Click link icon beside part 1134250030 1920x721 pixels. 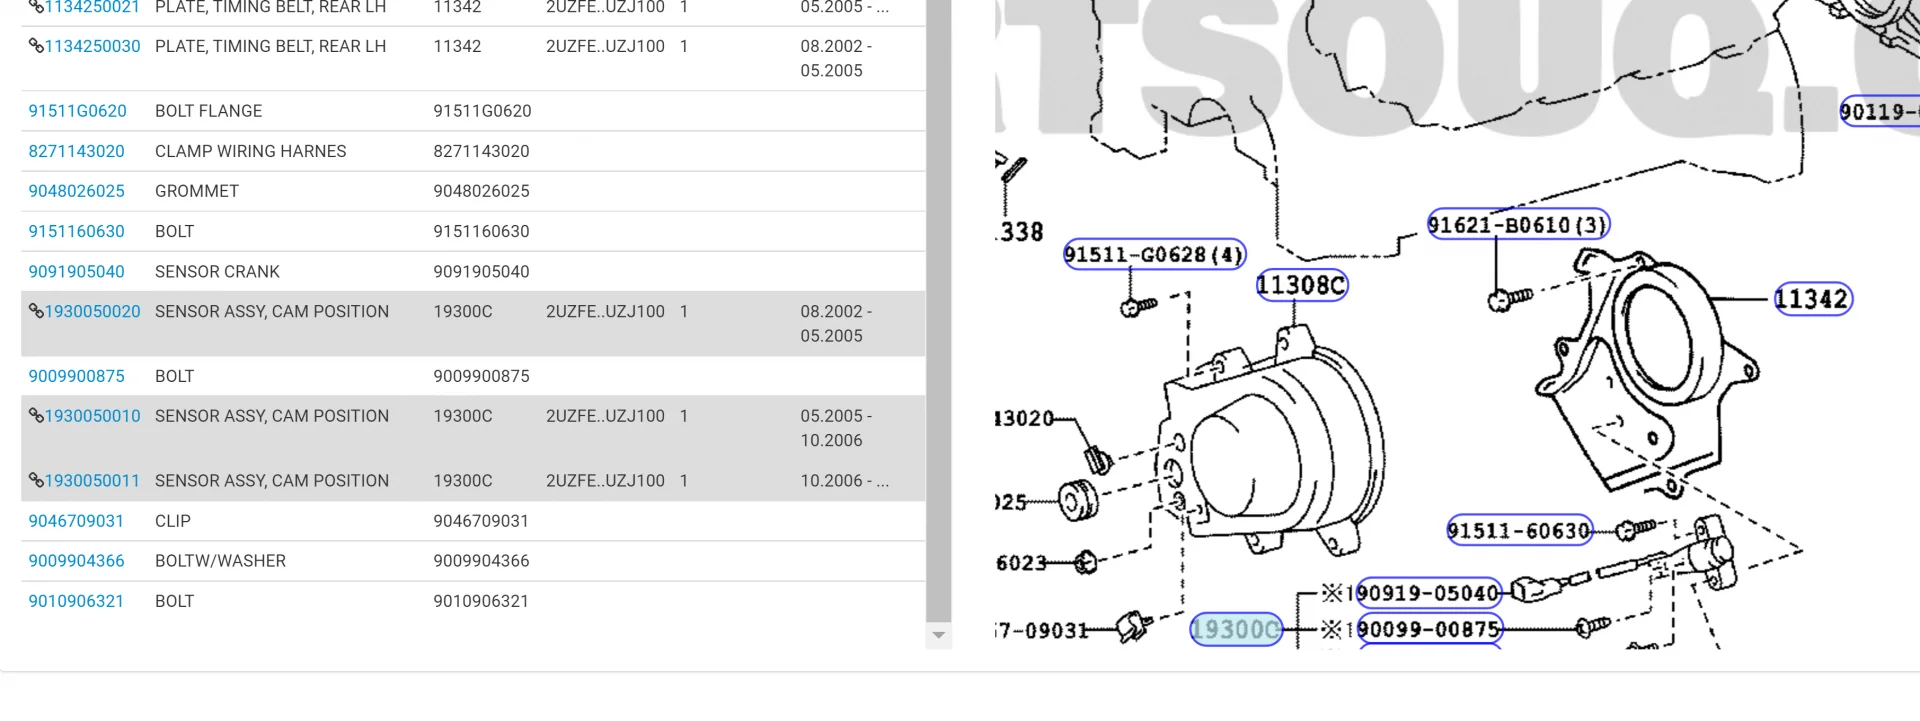pyautogui.click(x=36, y=46)
